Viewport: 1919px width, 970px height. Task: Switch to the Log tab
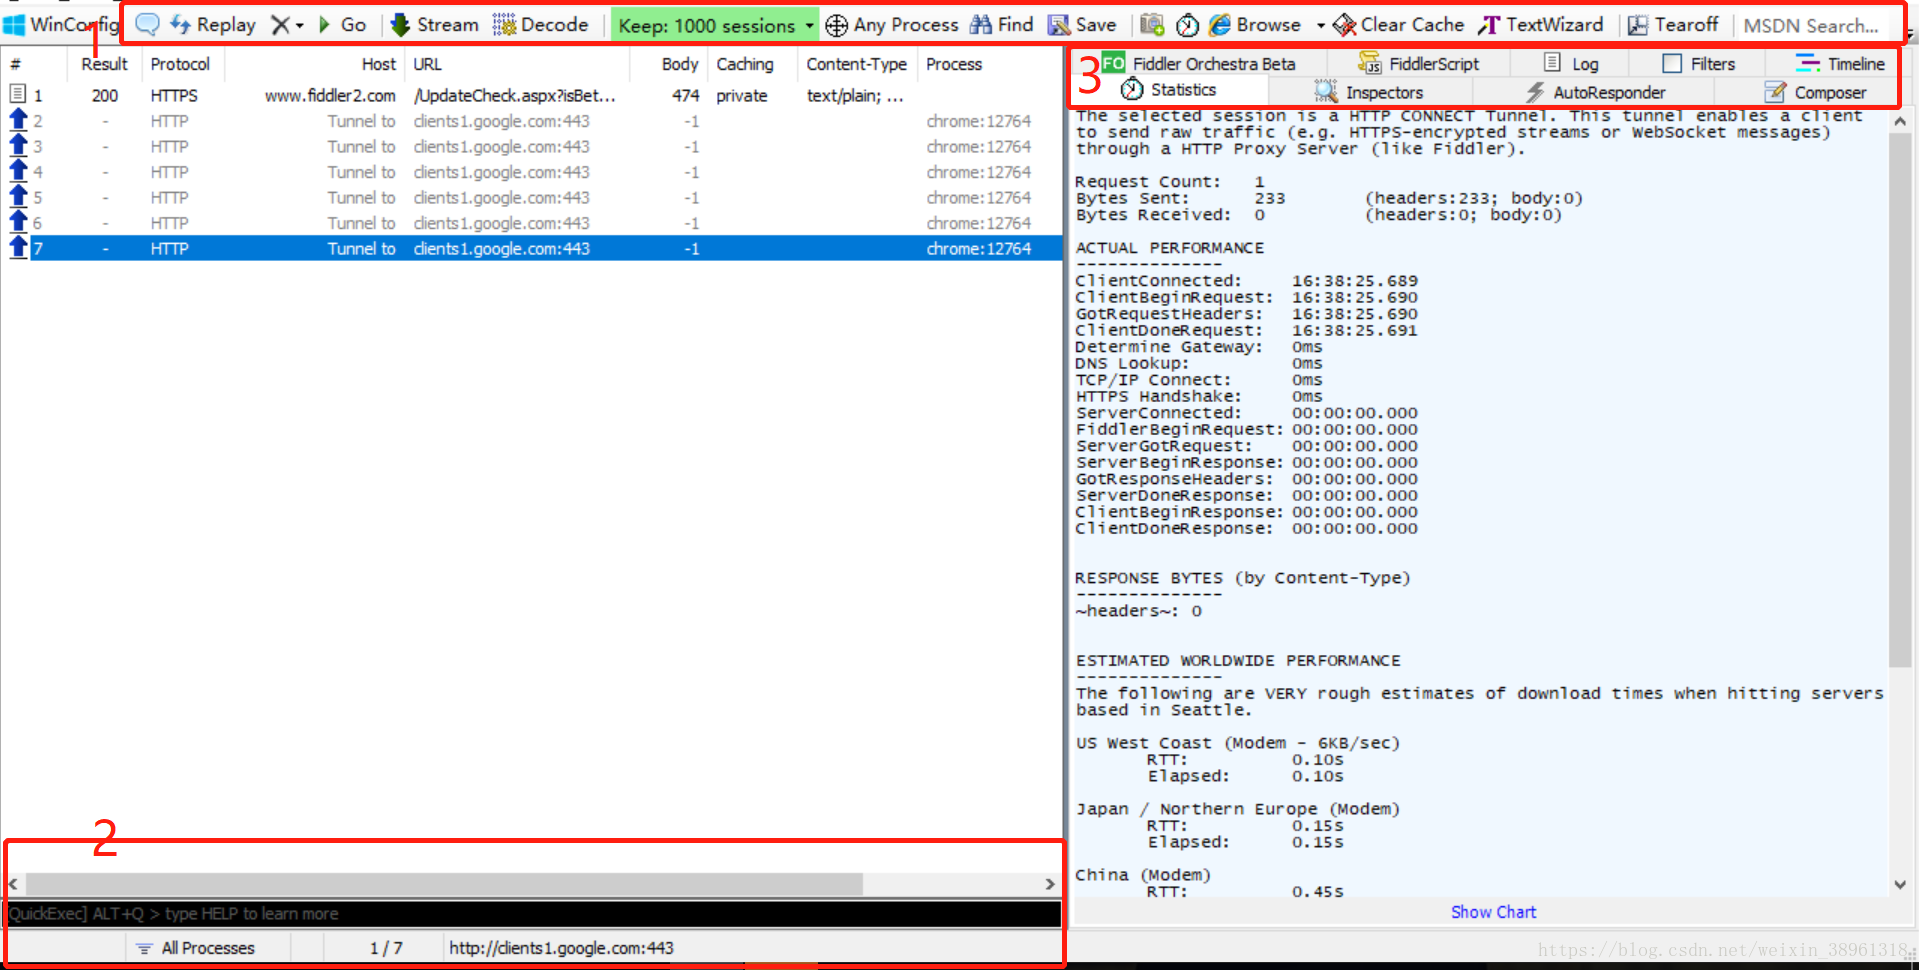(1571, 63)
